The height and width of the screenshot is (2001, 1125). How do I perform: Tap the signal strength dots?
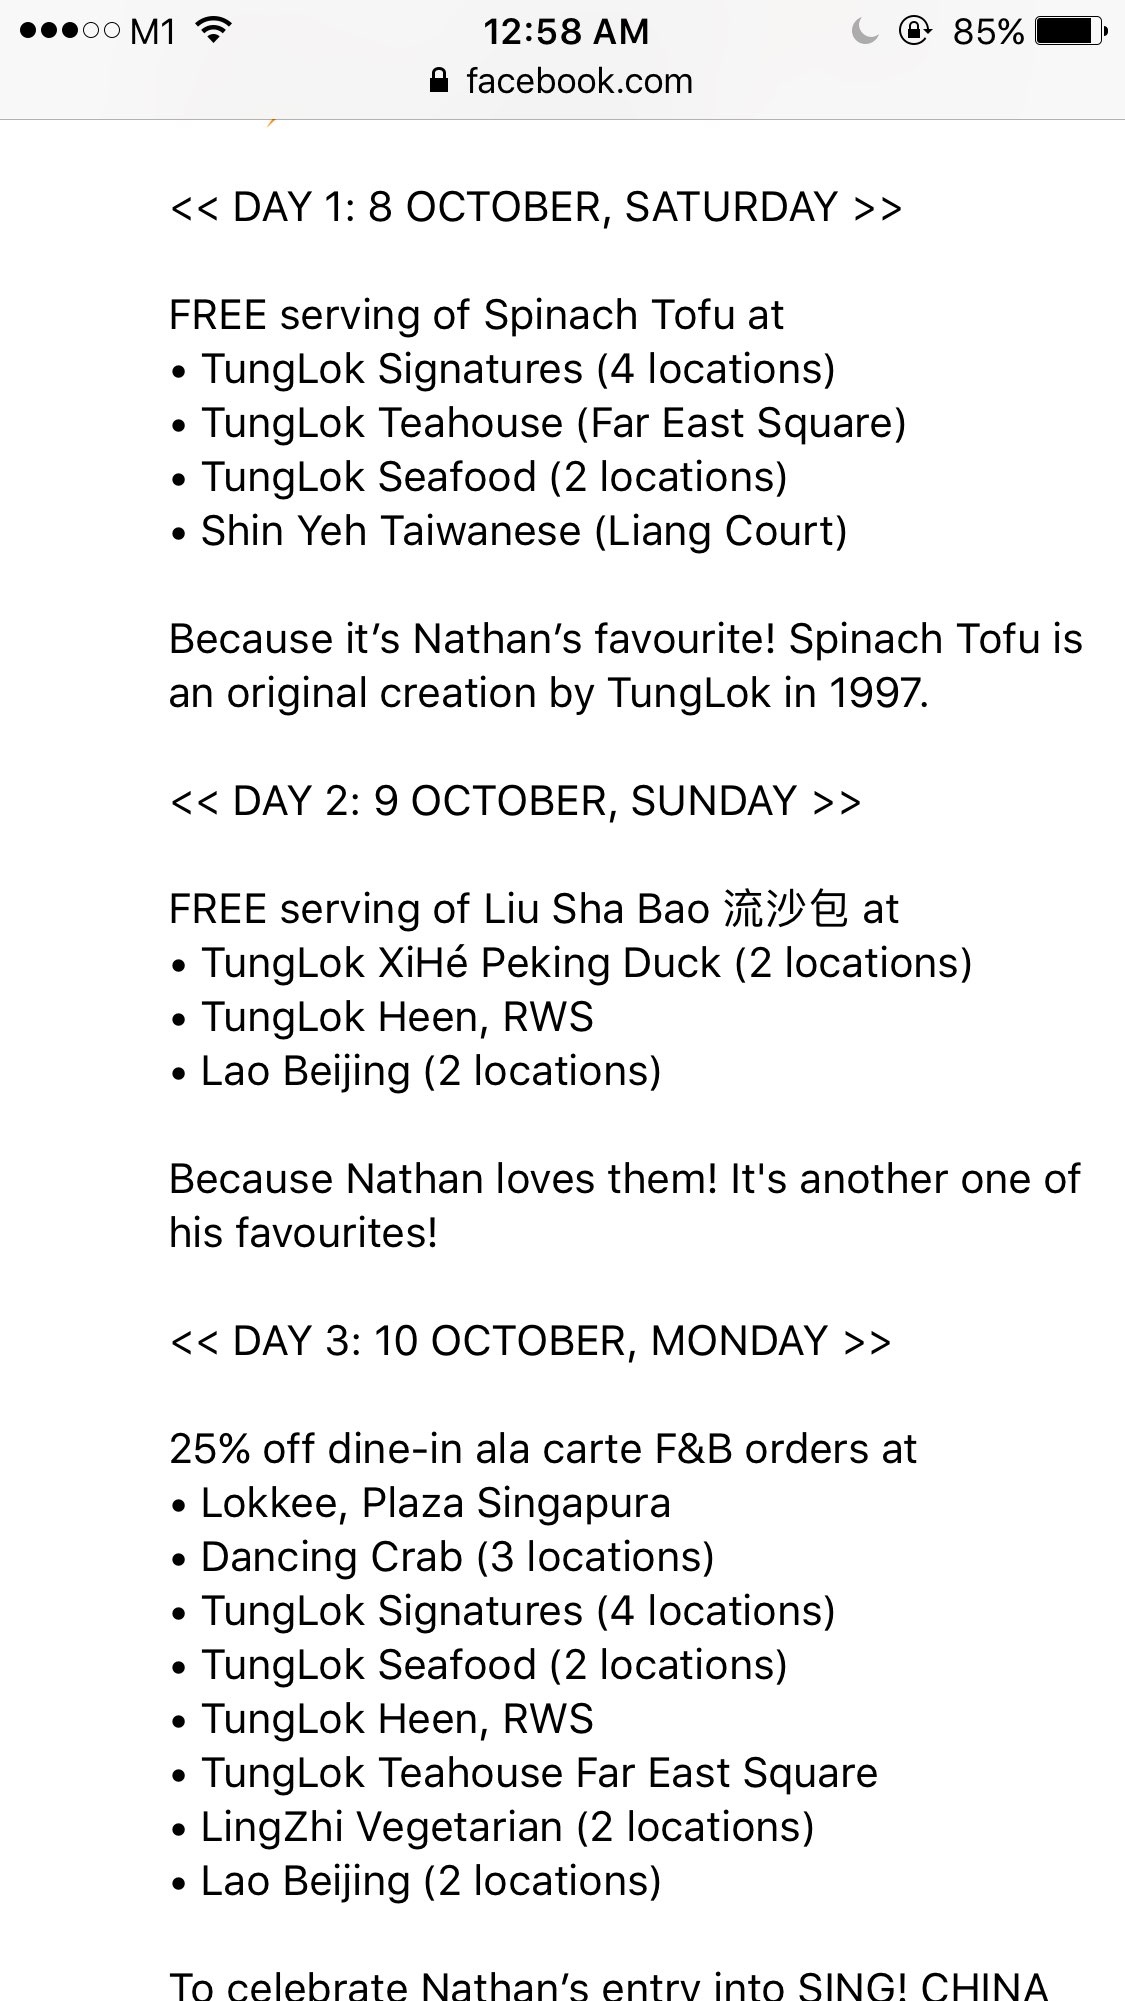pos(70,31)
